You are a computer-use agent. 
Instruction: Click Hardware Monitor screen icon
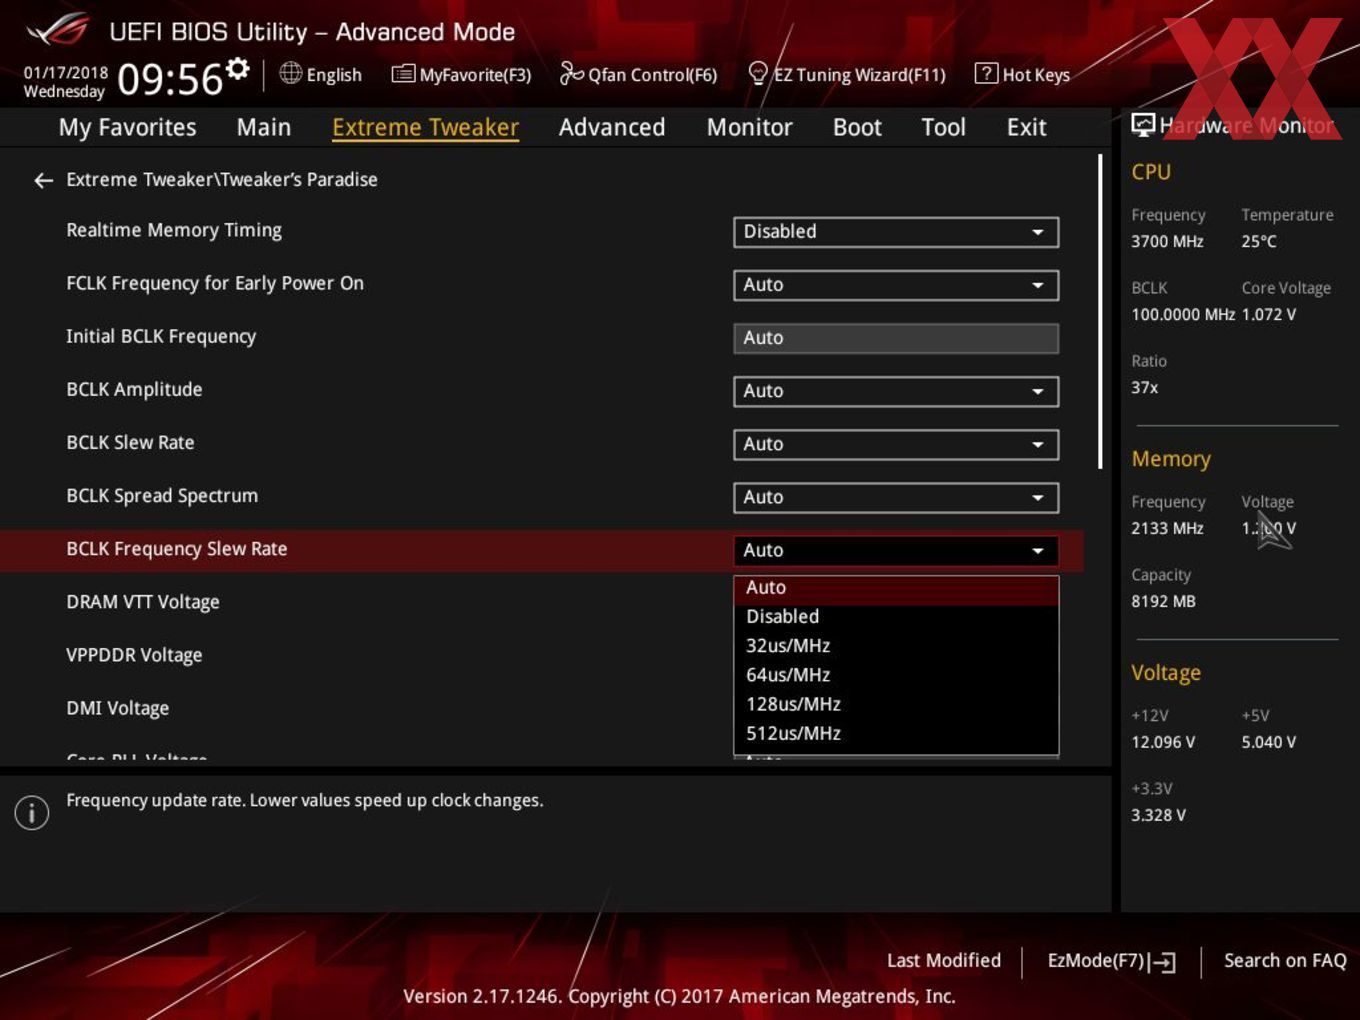1143,125
